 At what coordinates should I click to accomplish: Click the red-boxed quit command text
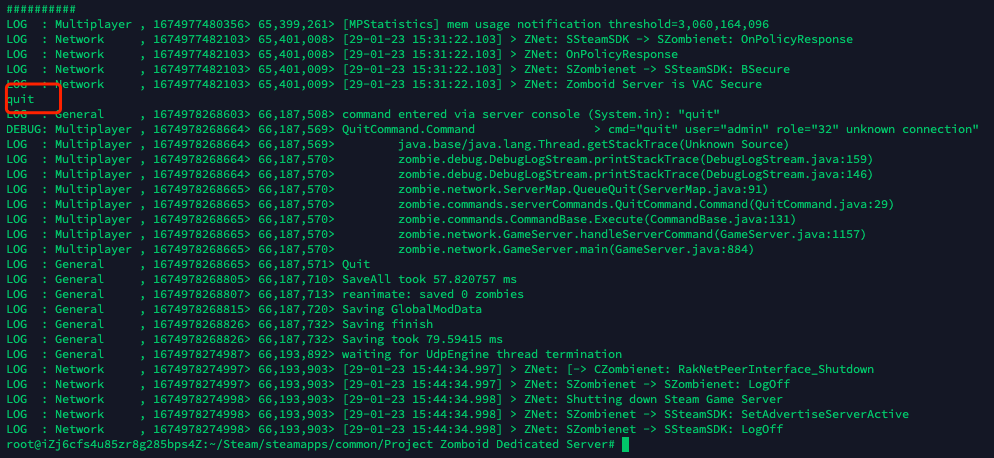(x=20, y=100)
